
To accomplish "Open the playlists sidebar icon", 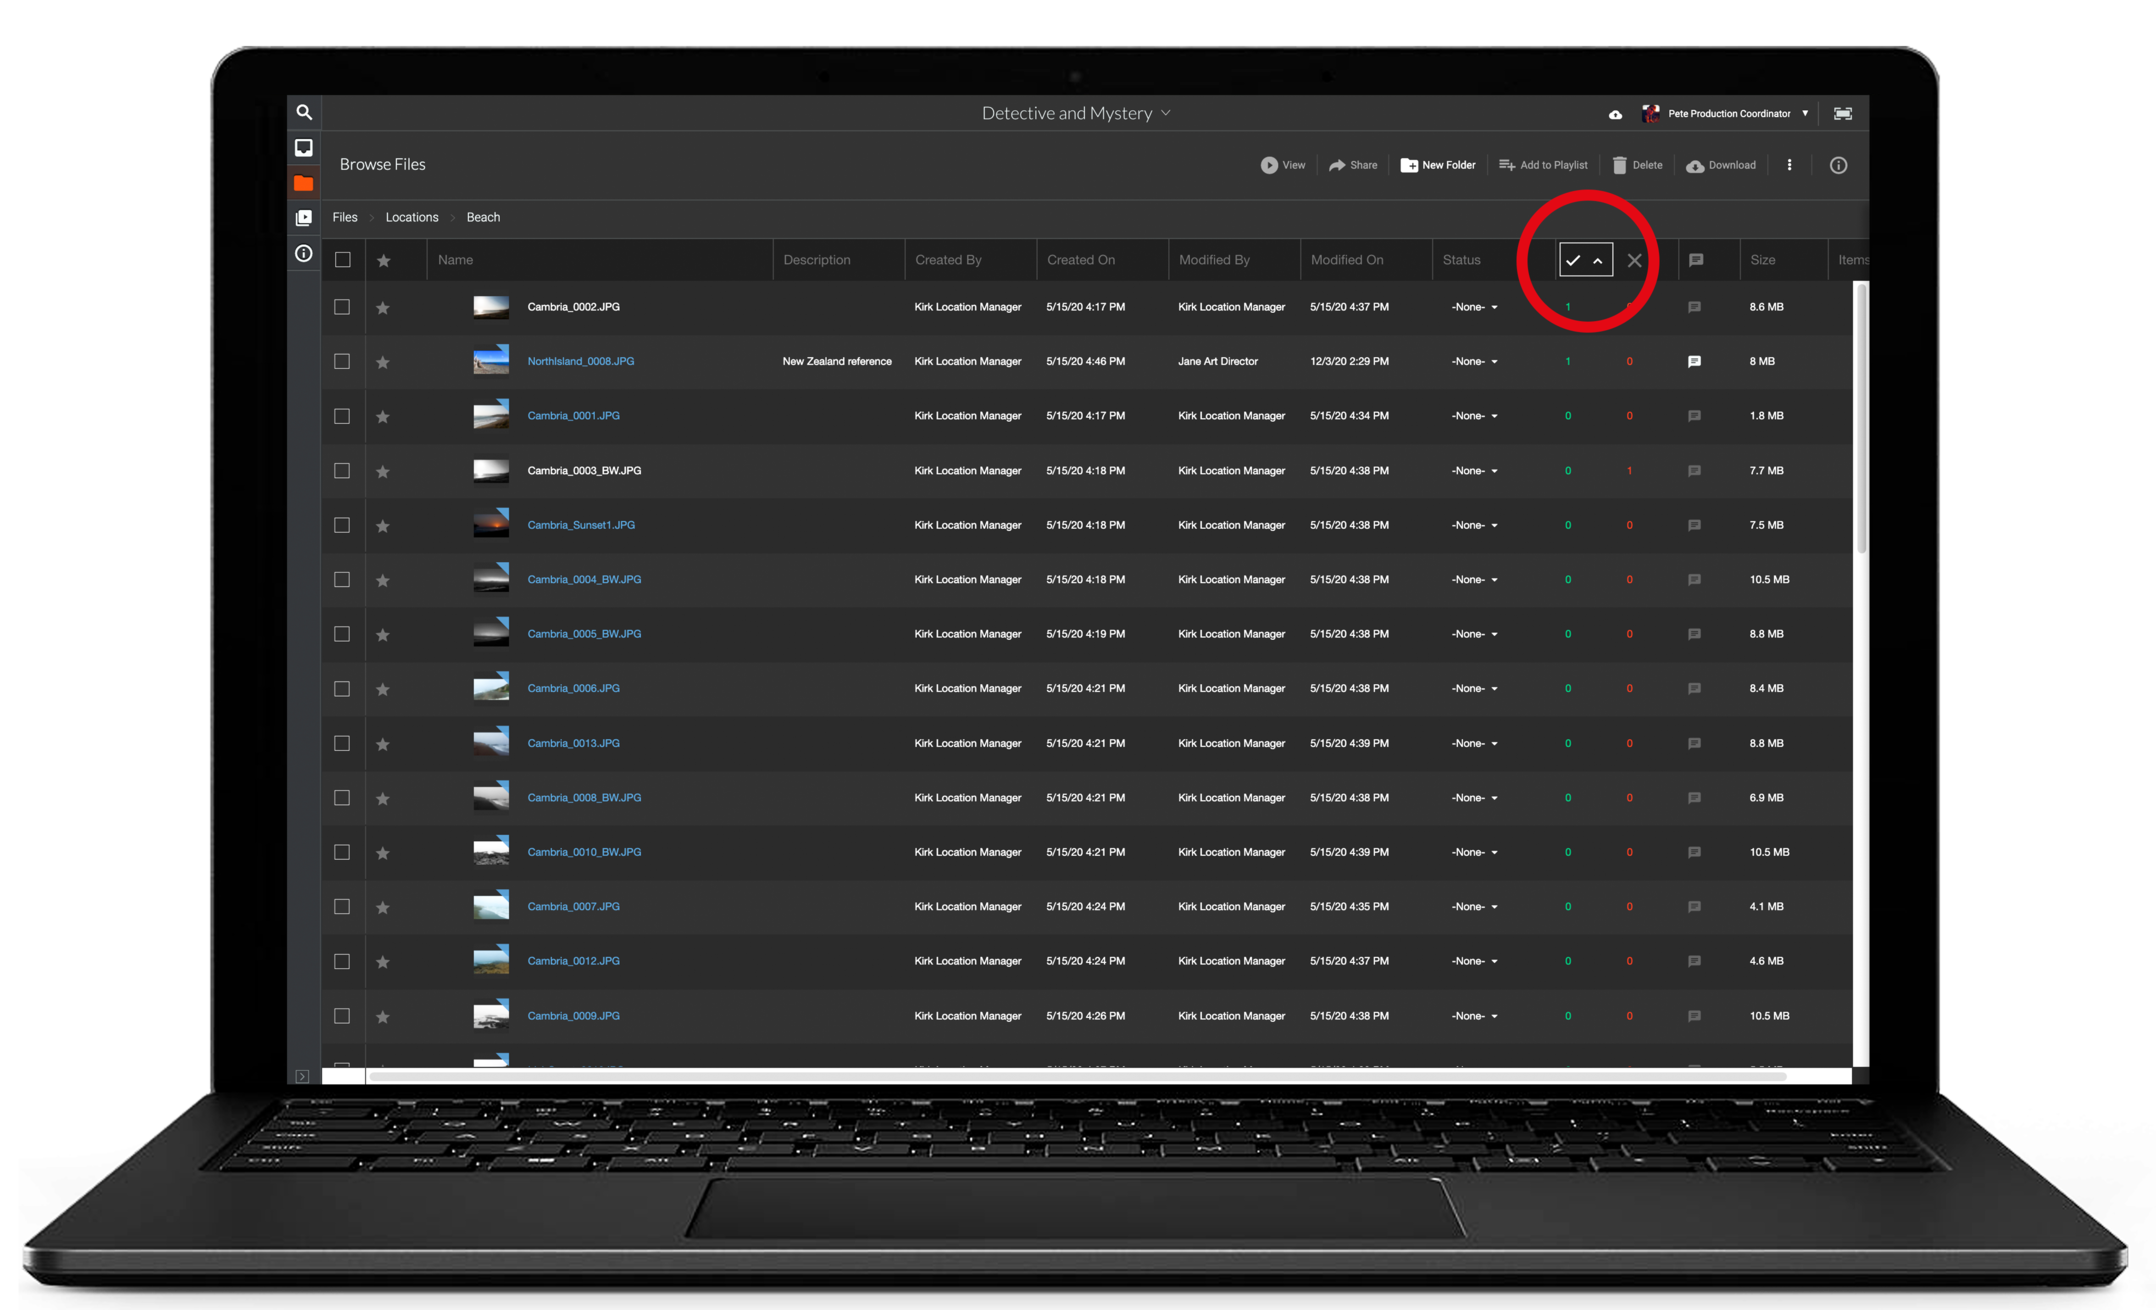I will click(x=304, y=218).
